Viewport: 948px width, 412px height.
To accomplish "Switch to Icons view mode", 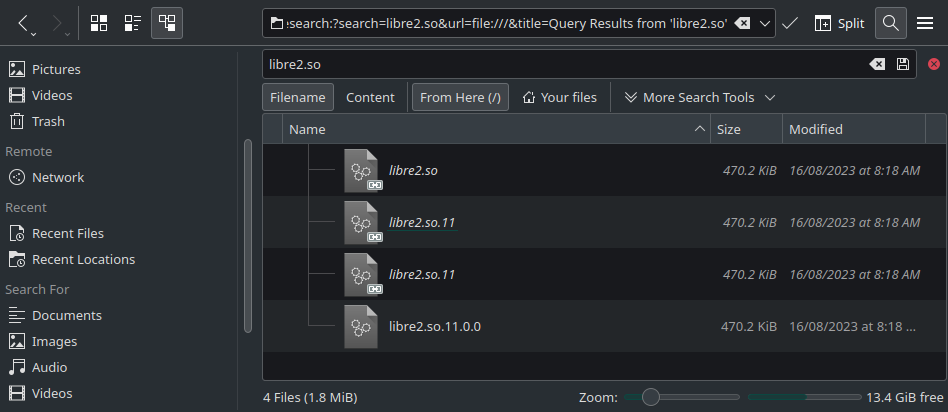I will pos(99,24).
